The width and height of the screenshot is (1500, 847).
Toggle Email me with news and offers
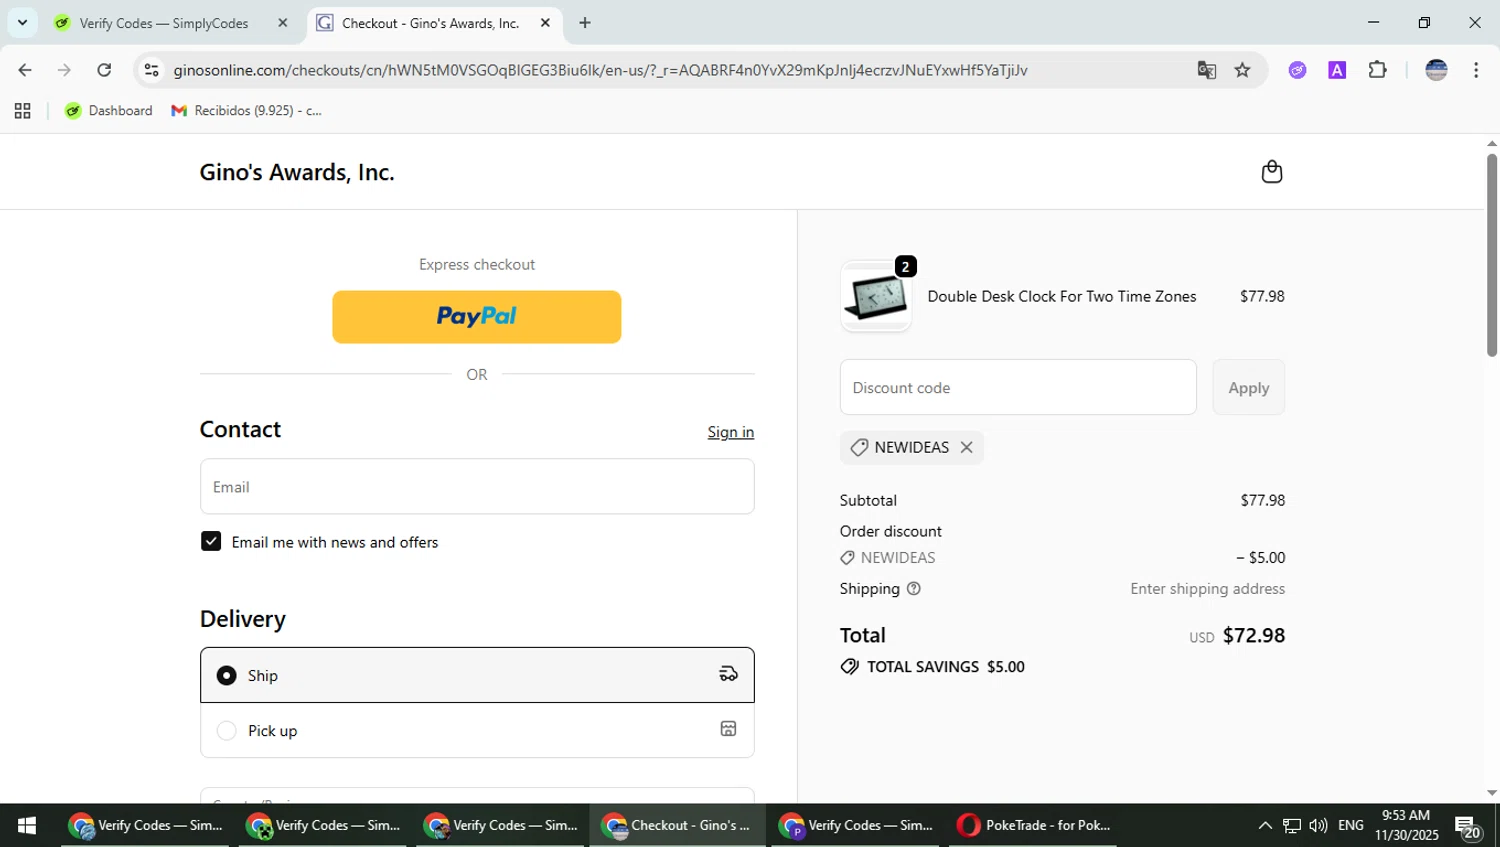pos(211,541)
